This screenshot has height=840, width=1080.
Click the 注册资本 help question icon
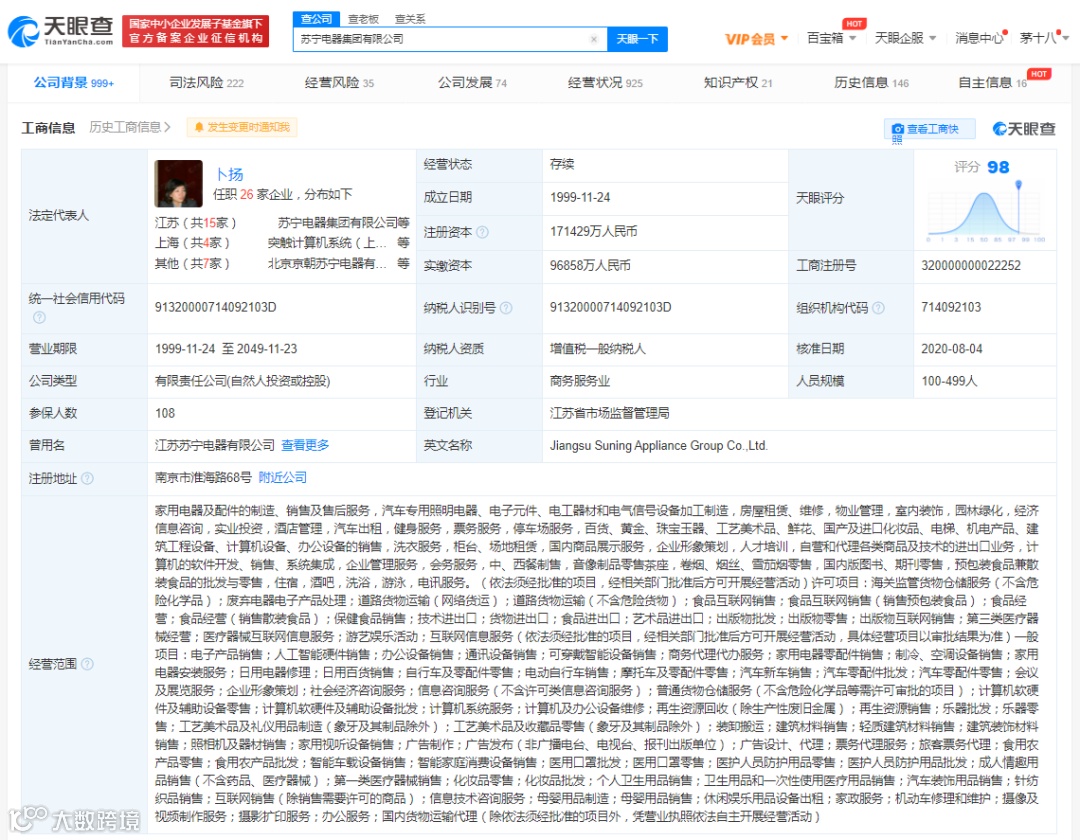click(x=482, y=232)
